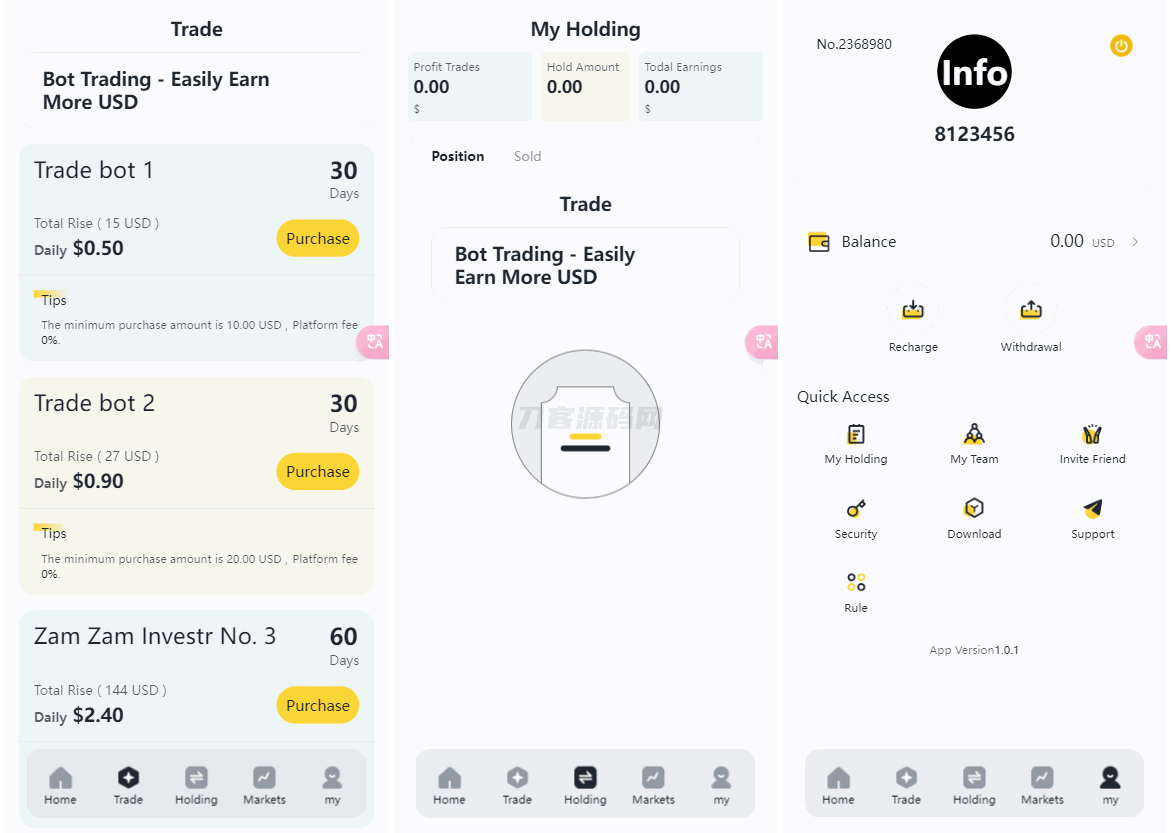Tap Home in middle screen navigation bar

449,785
